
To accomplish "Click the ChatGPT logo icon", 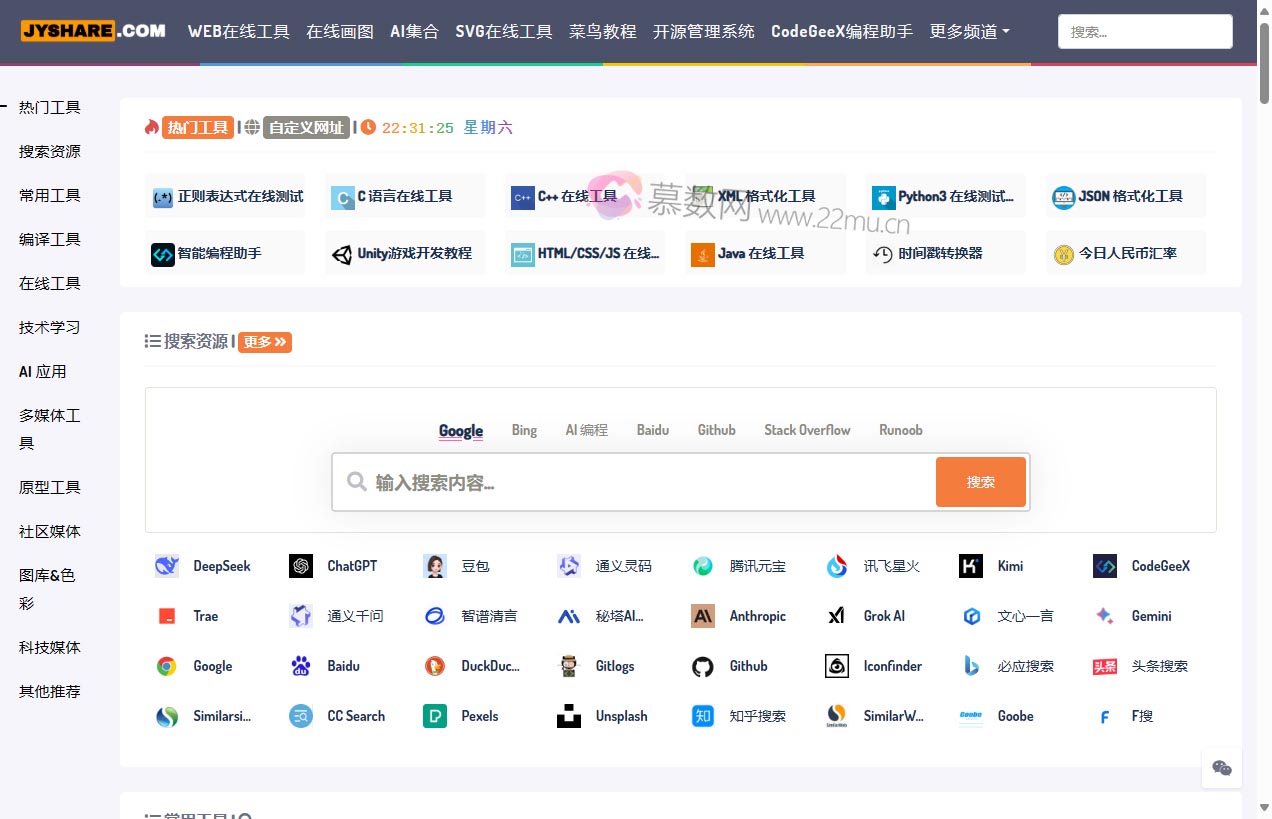I will (301, 566).
